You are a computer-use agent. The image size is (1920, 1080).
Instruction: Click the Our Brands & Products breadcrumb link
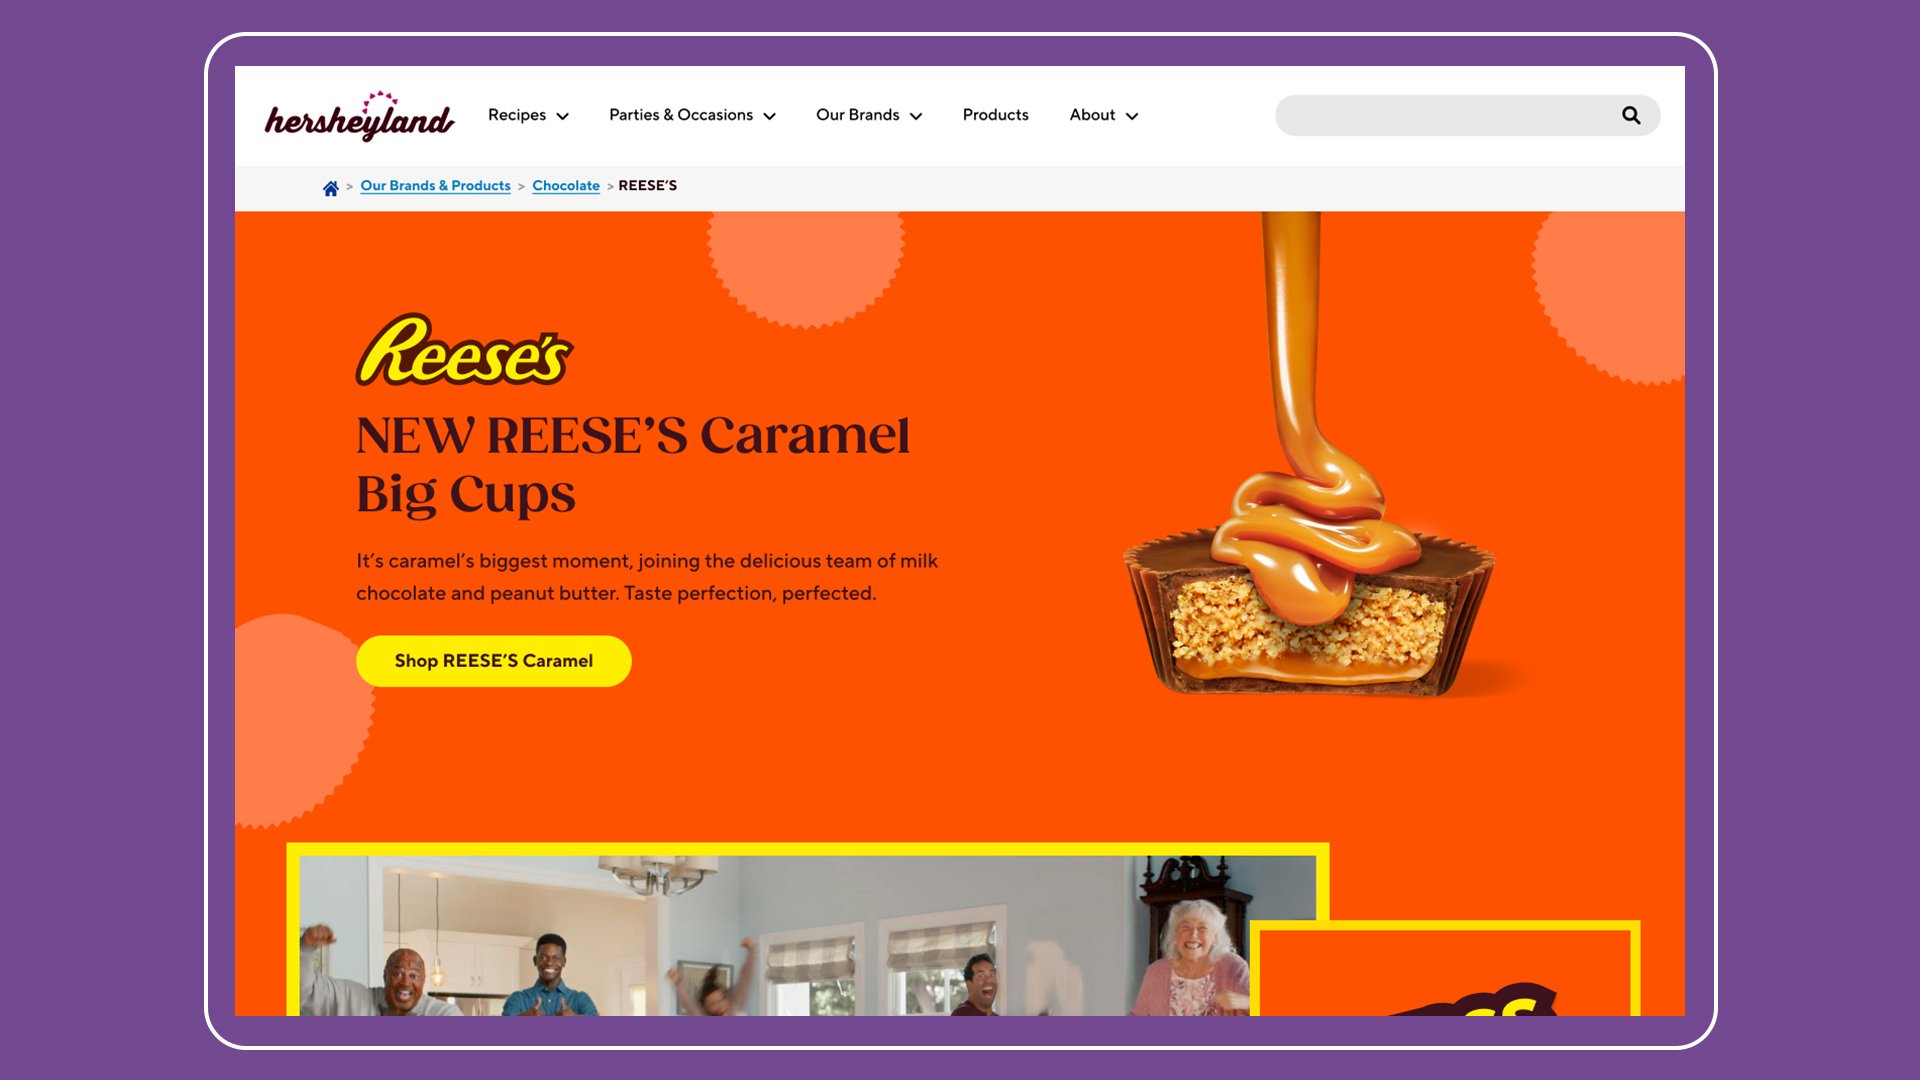tap(435, 185)
